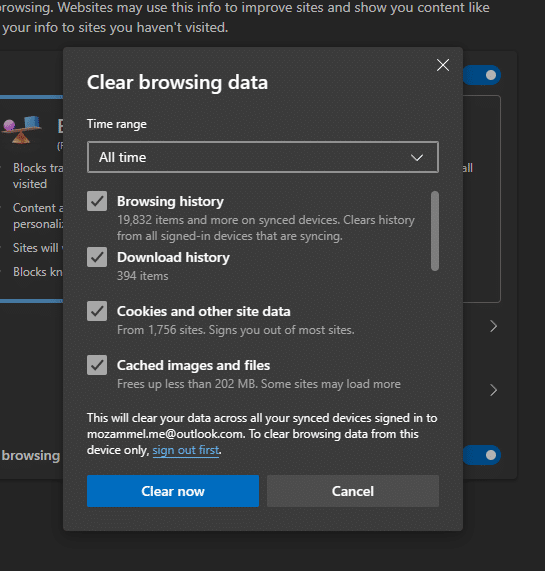The width and height of the screenshot is (545, 571).
Task: Select the Cookies and other site data label
Action: tap(204, 311)
